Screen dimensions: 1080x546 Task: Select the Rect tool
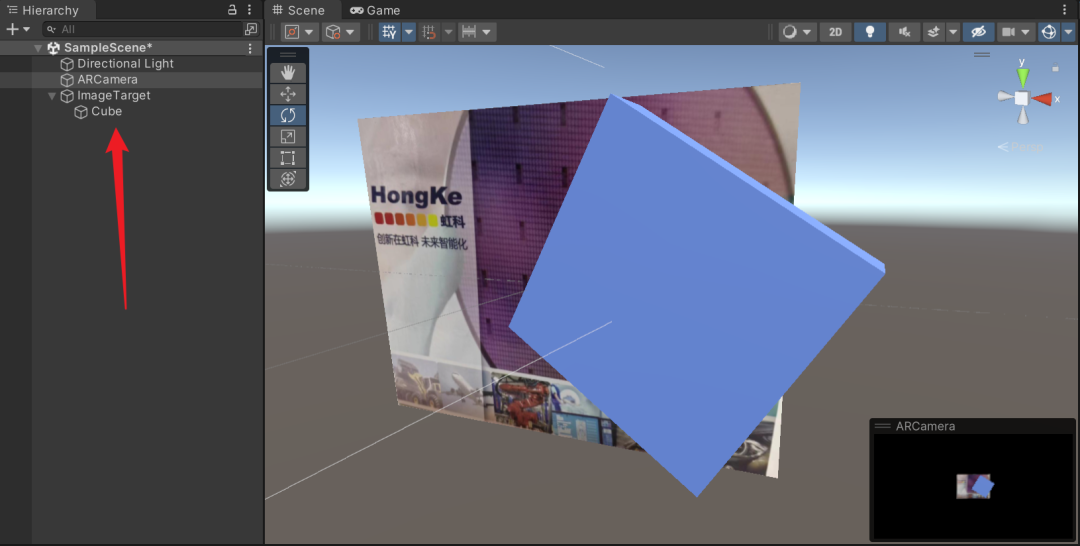[x=288, y=158]
